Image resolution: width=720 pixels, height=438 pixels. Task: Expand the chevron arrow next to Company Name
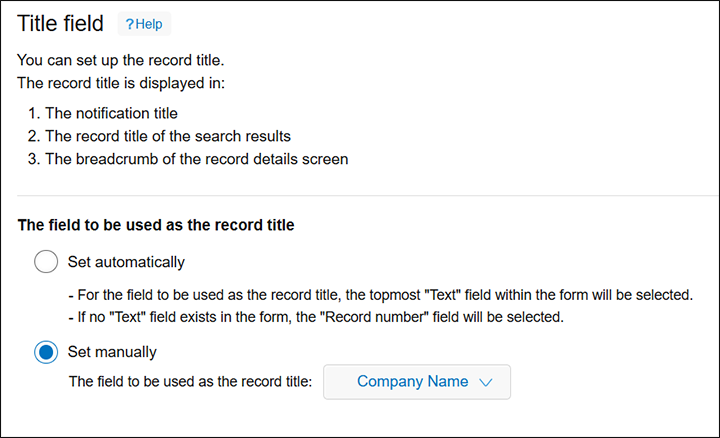coord(487,382)
